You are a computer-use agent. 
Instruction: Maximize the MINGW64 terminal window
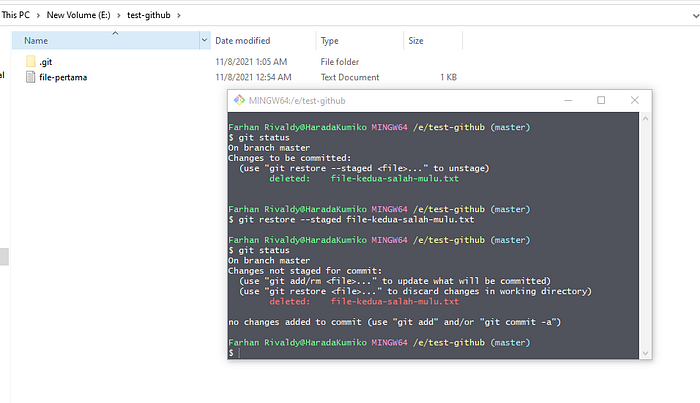pos(601,100)
